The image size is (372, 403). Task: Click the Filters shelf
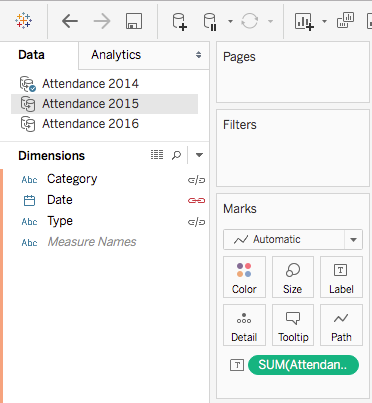pyautogui.click(x=293, y=148)
